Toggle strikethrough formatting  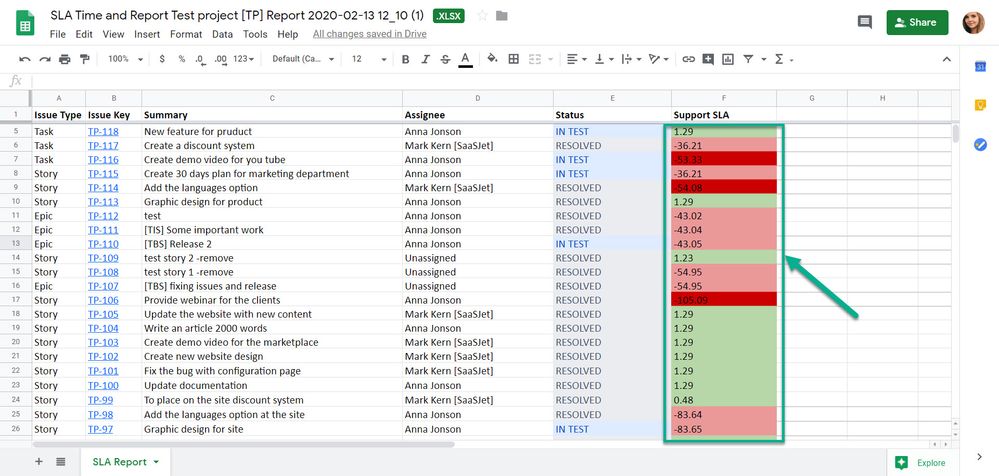(x=444, y=59)
